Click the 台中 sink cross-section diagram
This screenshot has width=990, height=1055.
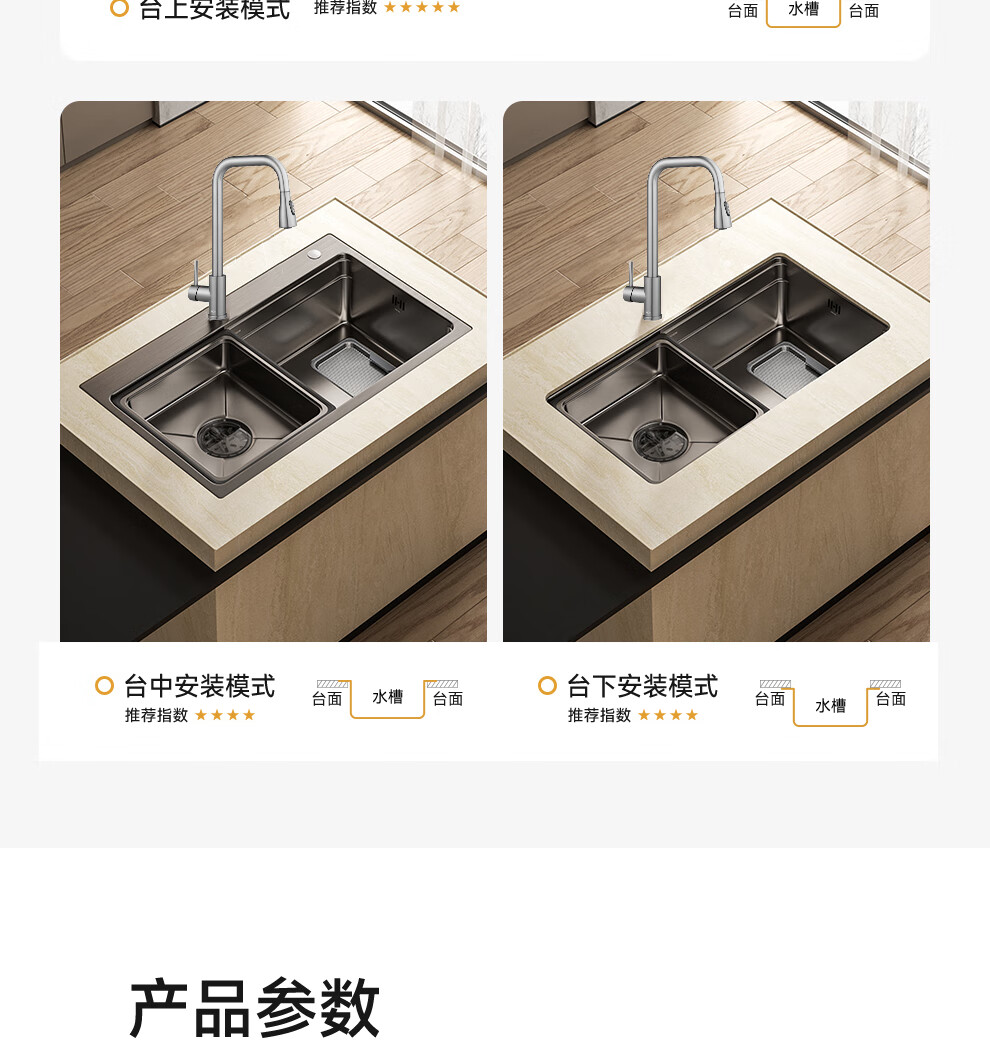(x=387, y=698)
